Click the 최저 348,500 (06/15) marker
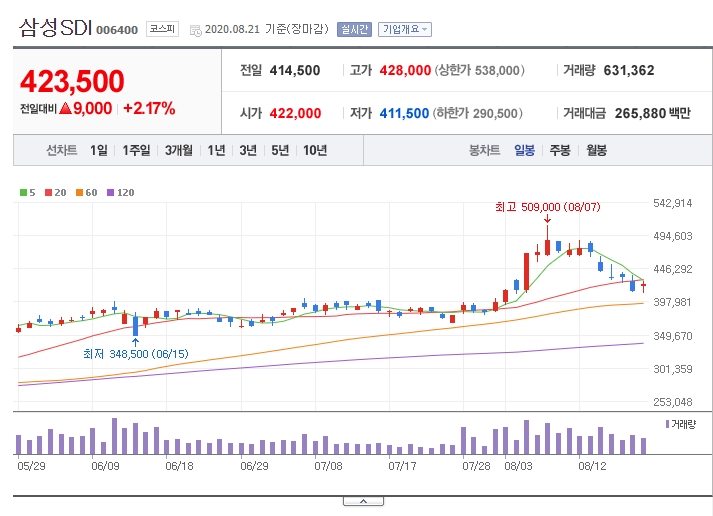 coord(136,354)
